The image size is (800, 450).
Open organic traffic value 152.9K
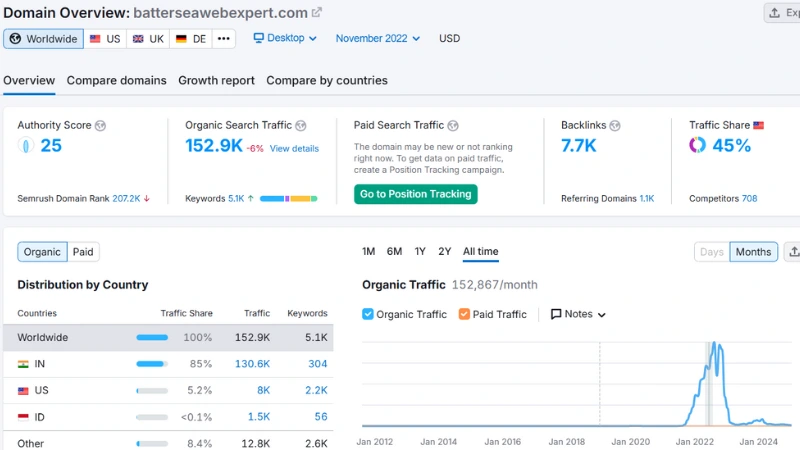click(214, 146)
